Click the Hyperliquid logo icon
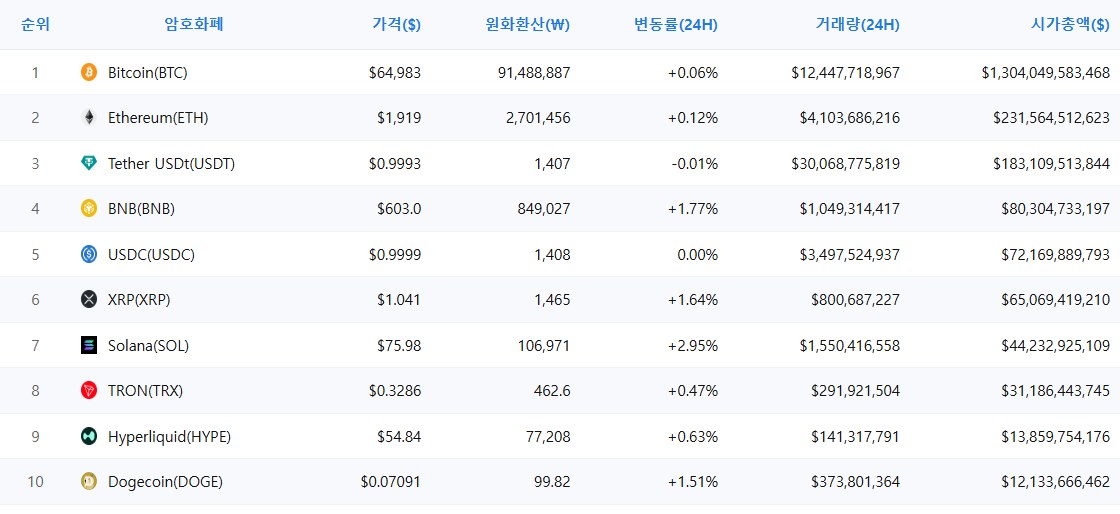 coord(89,436)
